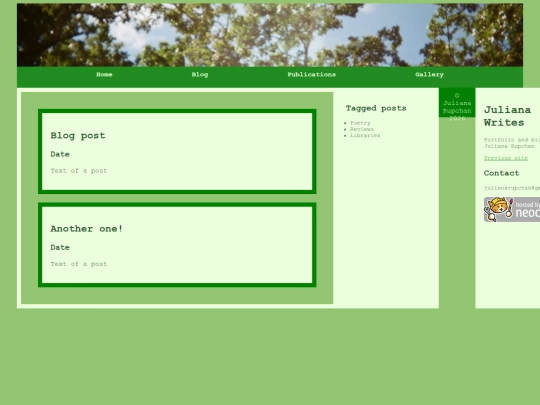Click the hosted by Neocities badge
Image resolution: width=540 pixels, height=405 pixels.
coord(512,209)
